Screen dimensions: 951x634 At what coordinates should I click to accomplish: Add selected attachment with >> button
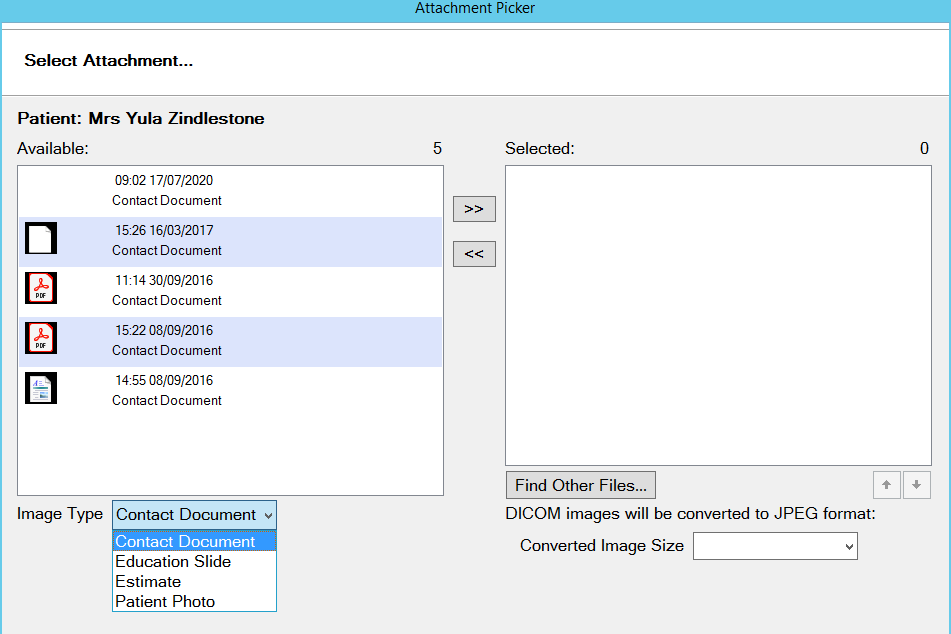pos(474,209)
